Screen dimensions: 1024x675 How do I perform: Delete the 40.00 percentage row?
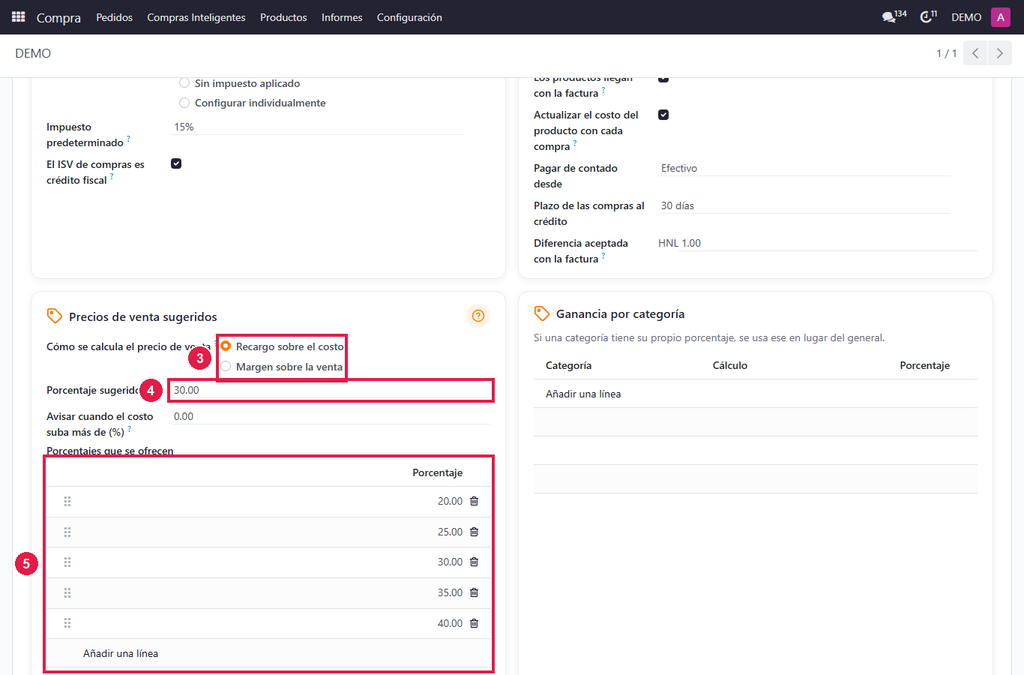474,623
